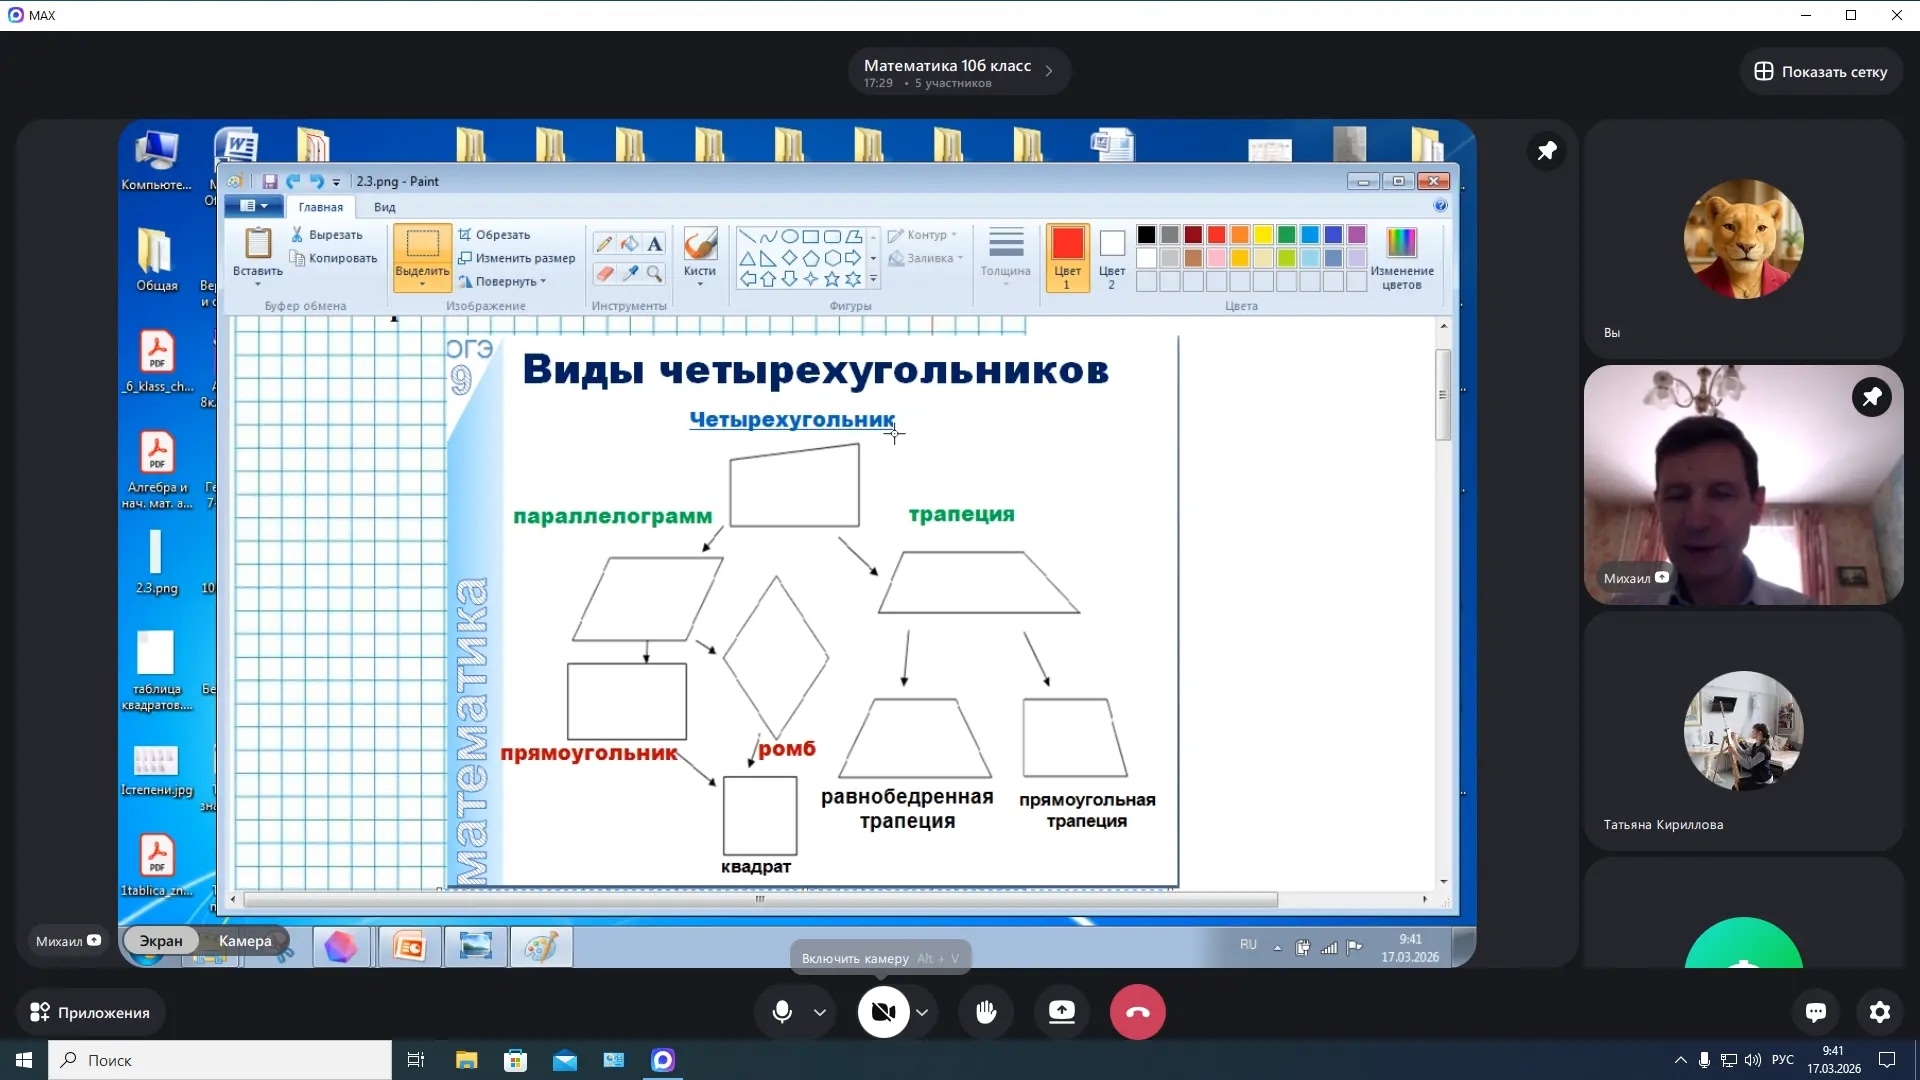Screen dimensions: 1920x1080
Task: Click the Показать сетку button
Action: pos(1820,72)
